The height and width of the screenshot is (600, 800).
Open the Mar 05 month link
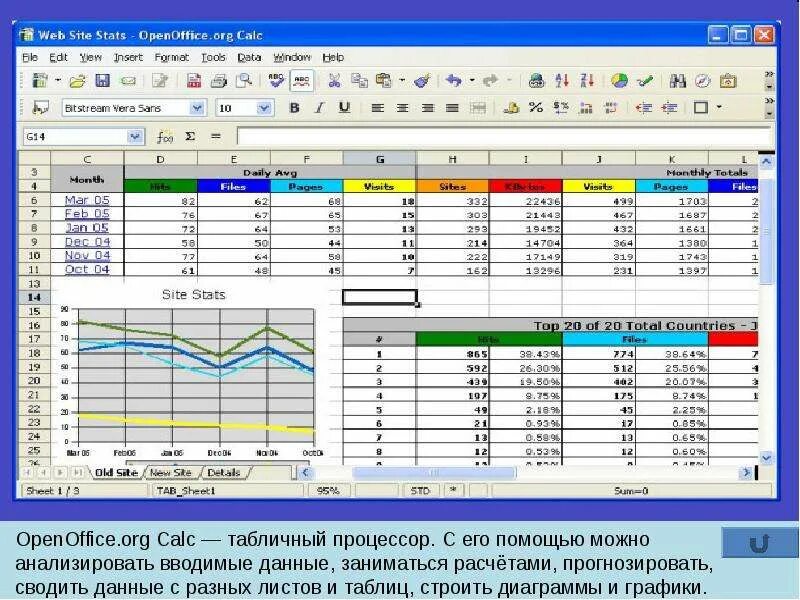[x=87, y=200]
